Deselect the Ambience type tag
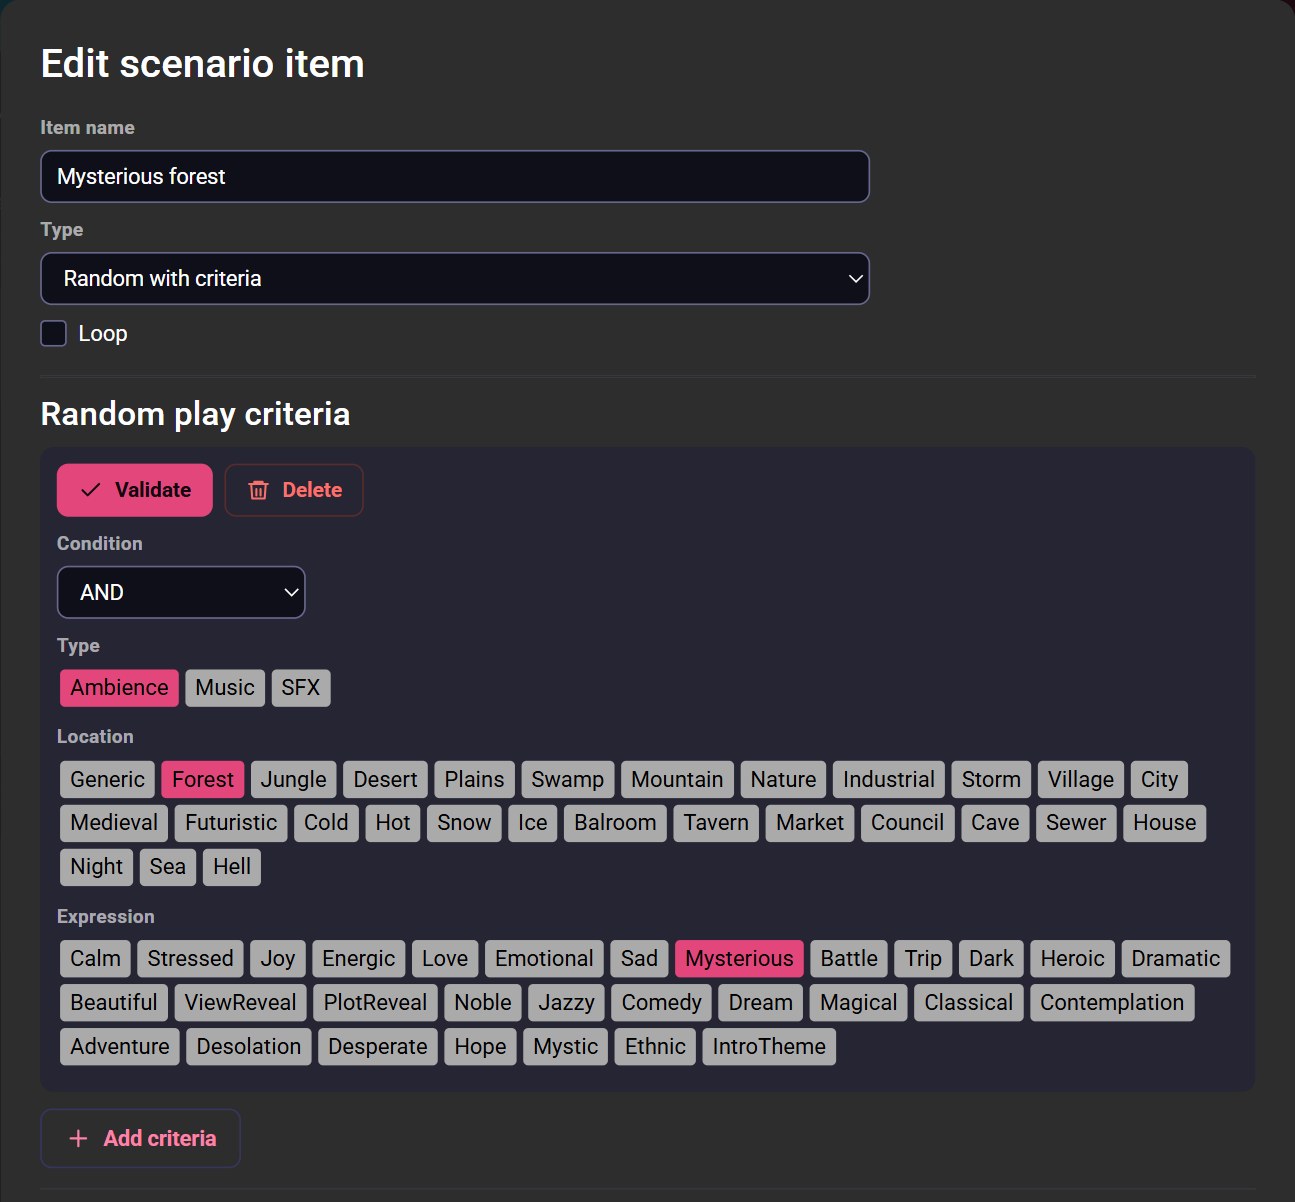 pos(119,688)
